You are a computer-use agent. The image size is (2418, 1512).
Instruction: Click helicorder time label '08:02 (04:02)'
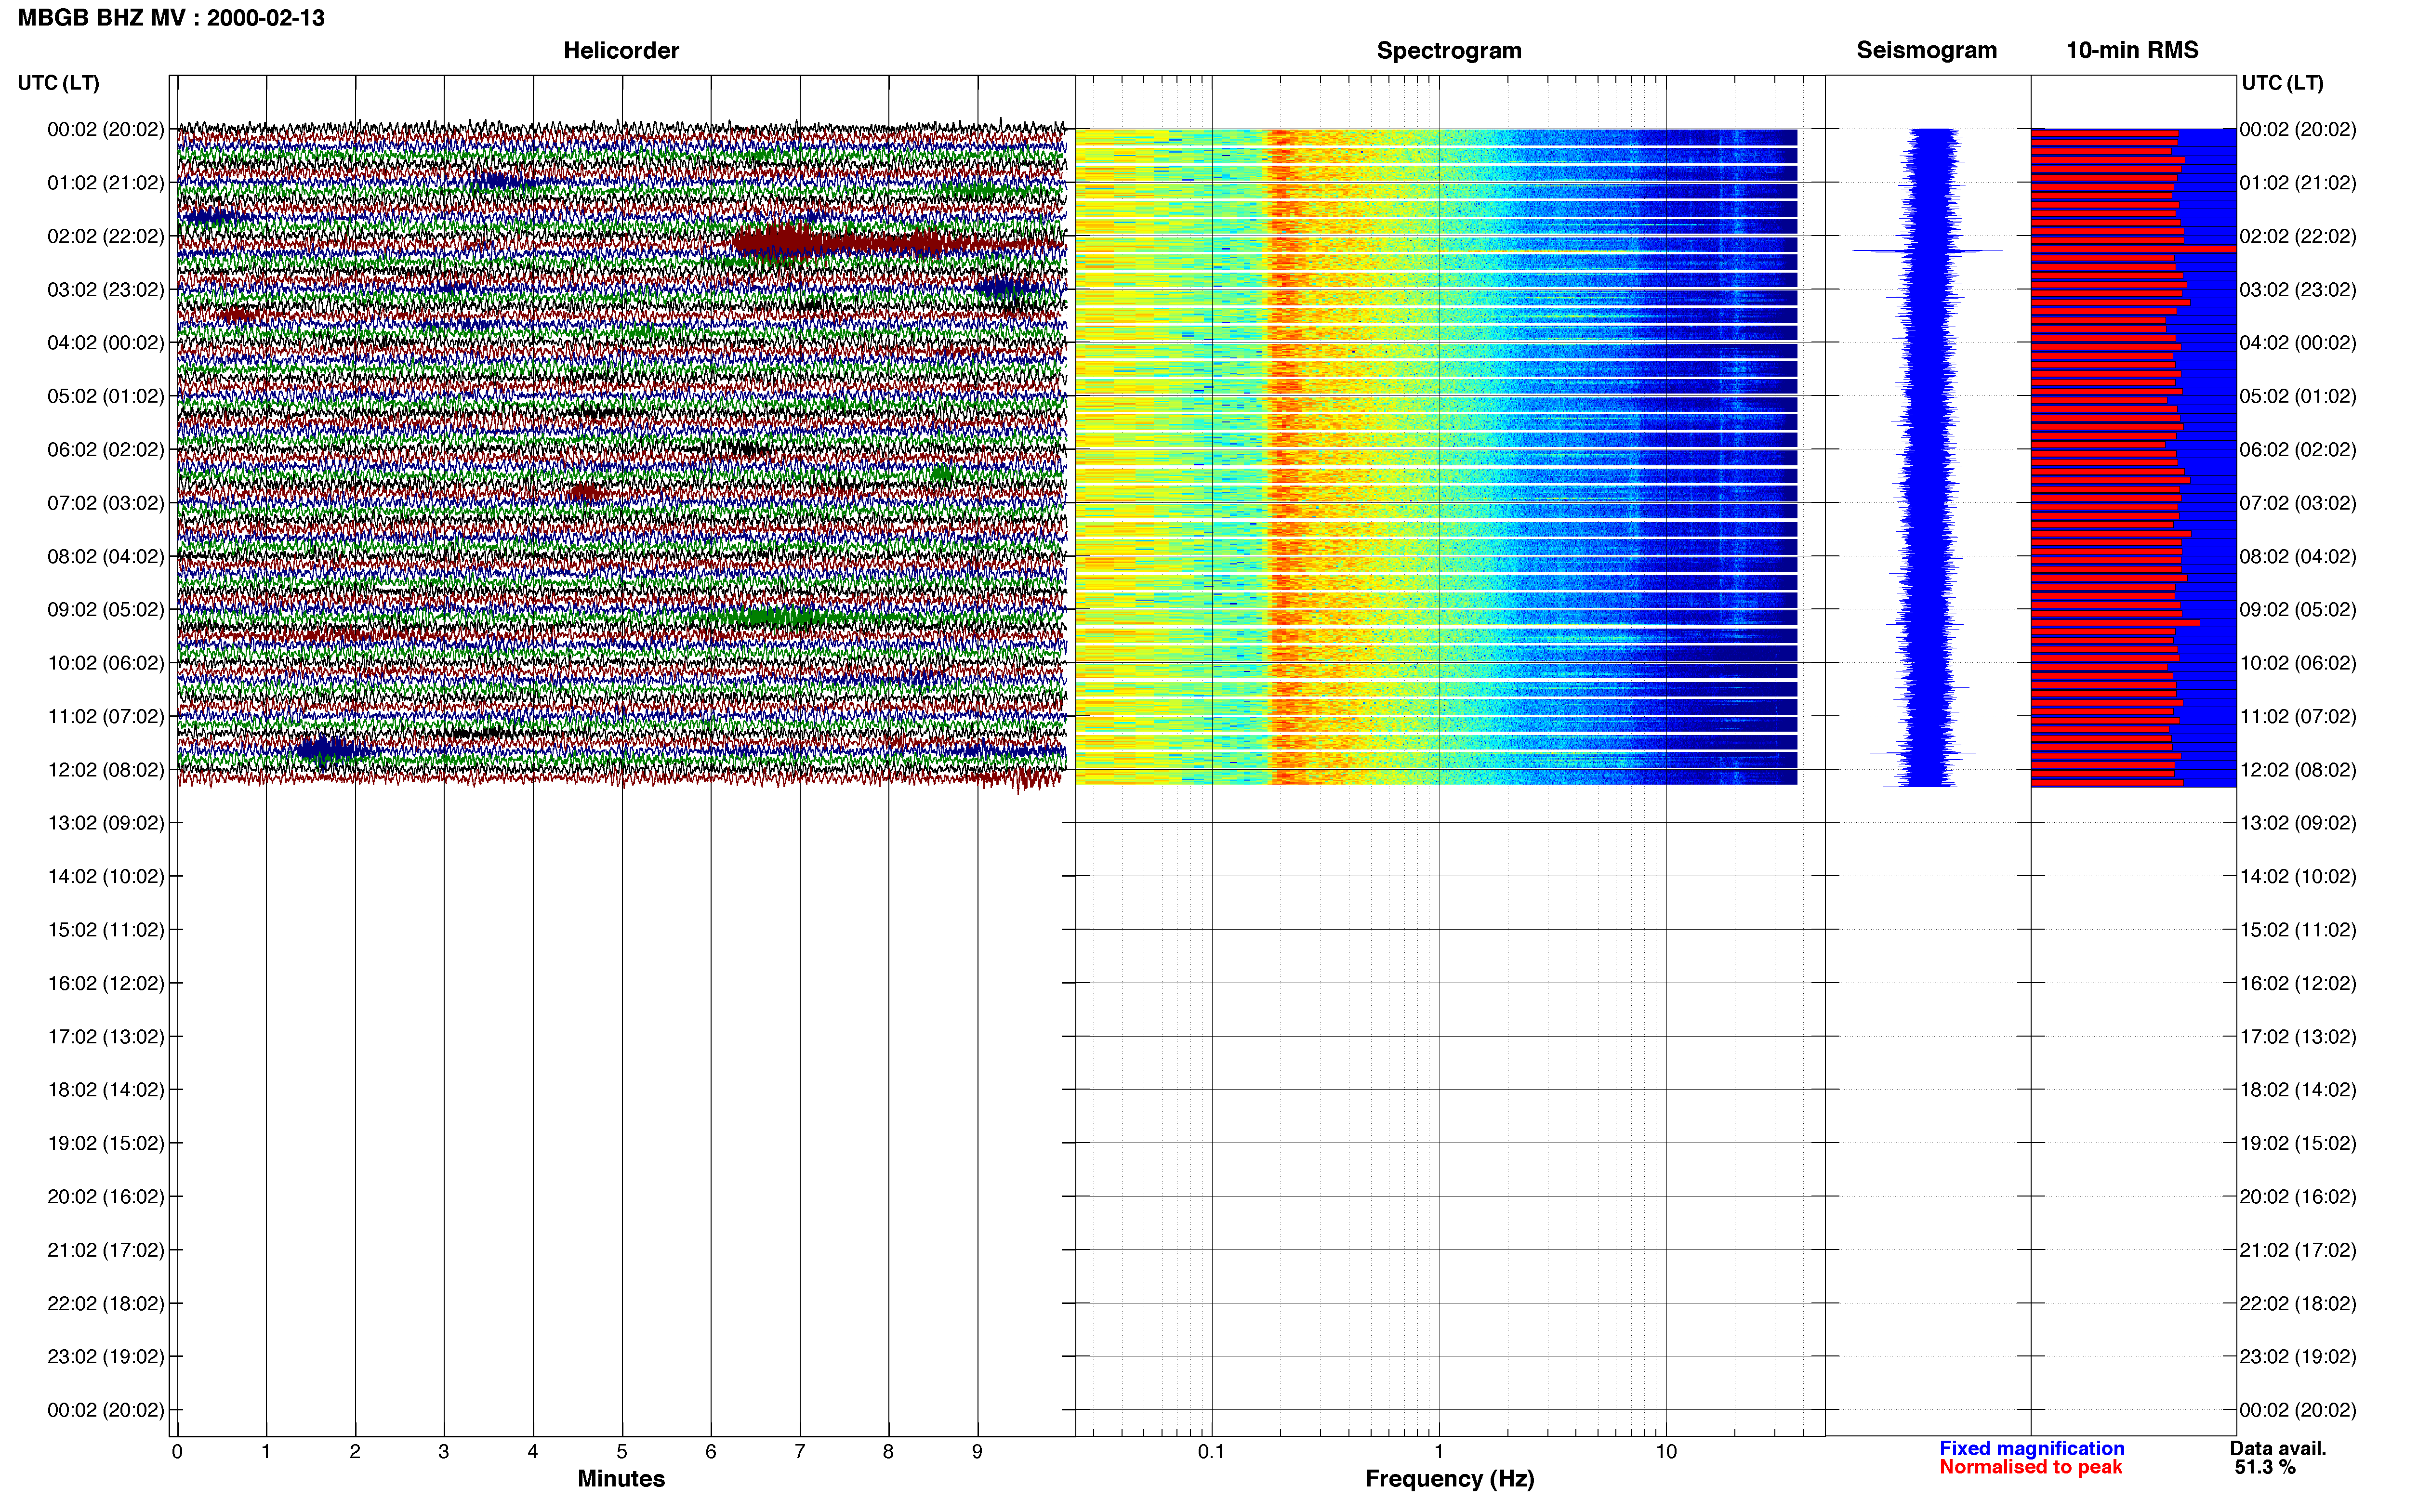(x=105, y=556)
